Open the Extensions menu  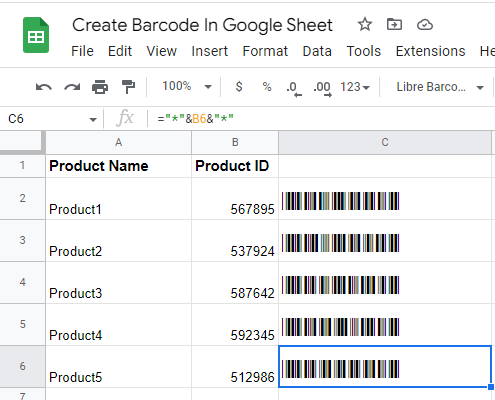click(x=430, y=51)
